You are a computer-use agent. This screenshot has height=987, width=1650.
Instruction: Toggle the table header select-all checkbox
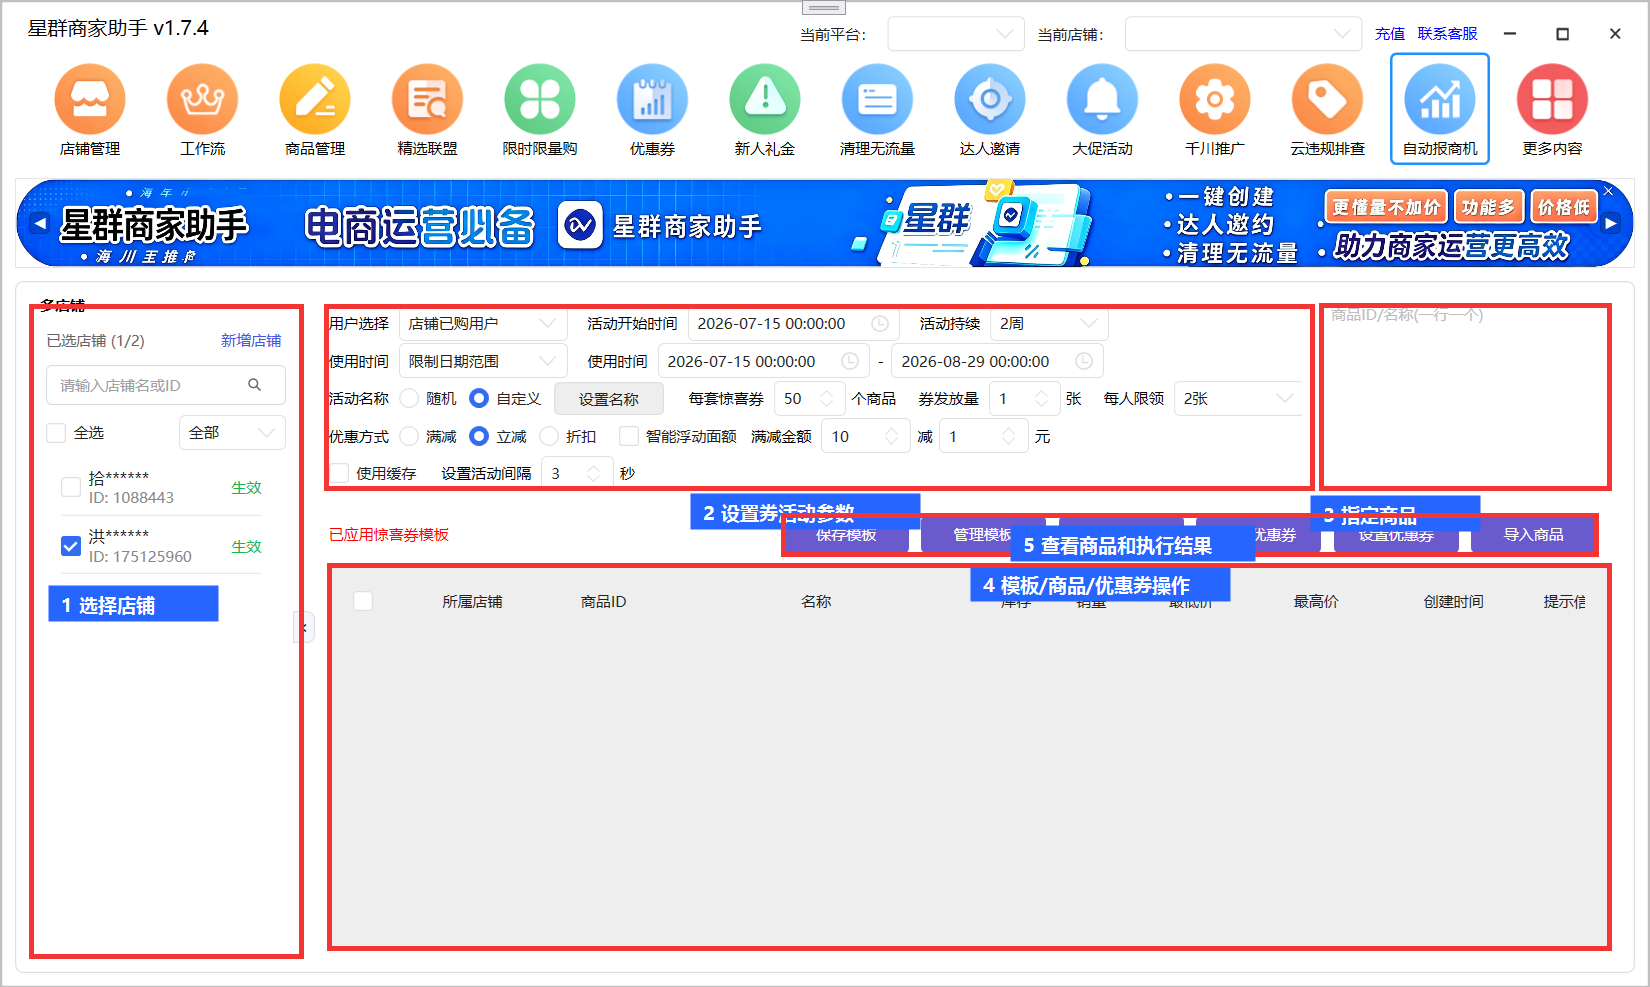363,601
